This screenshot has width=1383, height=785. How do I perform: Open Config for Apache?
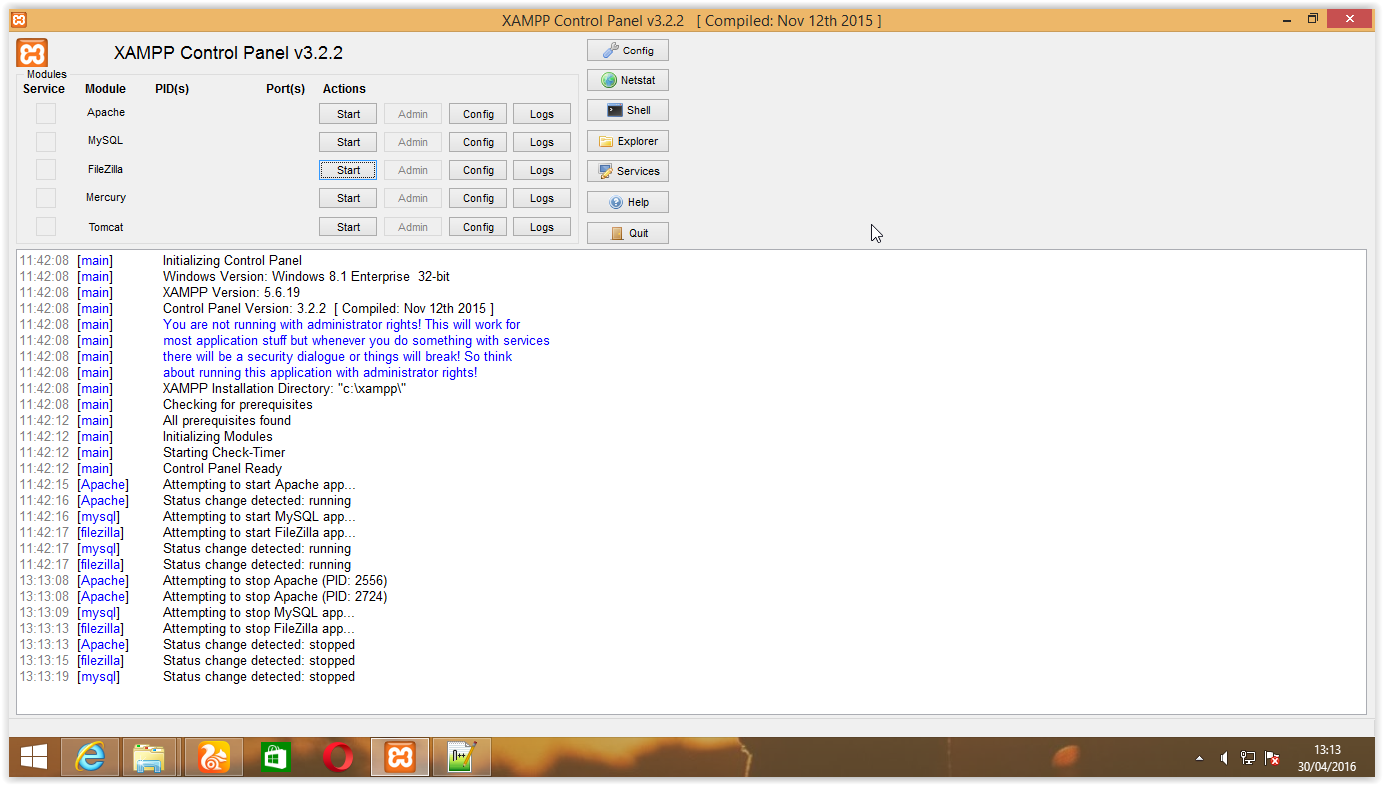point(478,114)
